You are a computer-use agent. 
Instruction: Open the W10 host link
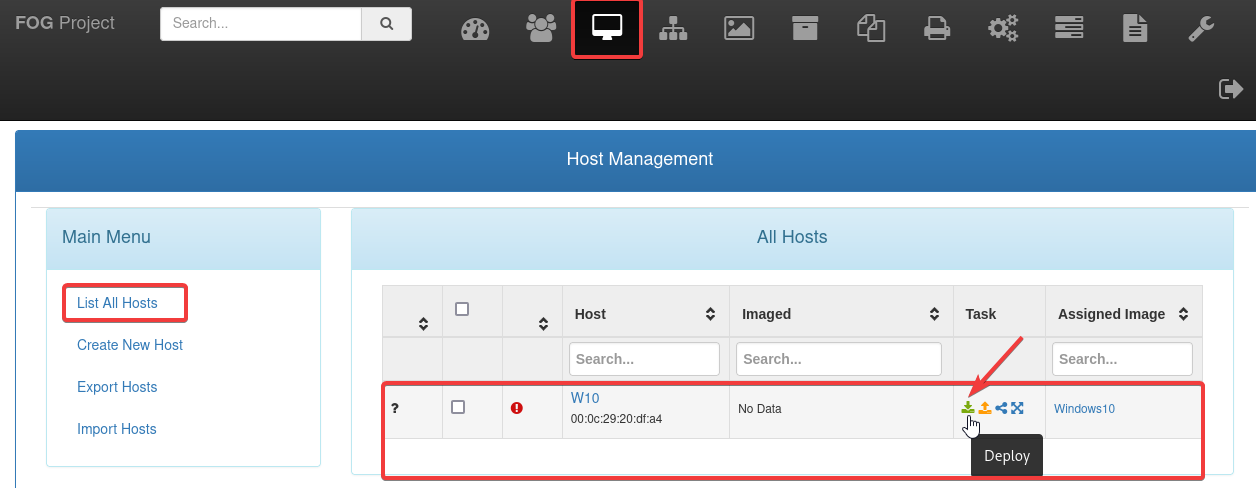click(585, 398)
